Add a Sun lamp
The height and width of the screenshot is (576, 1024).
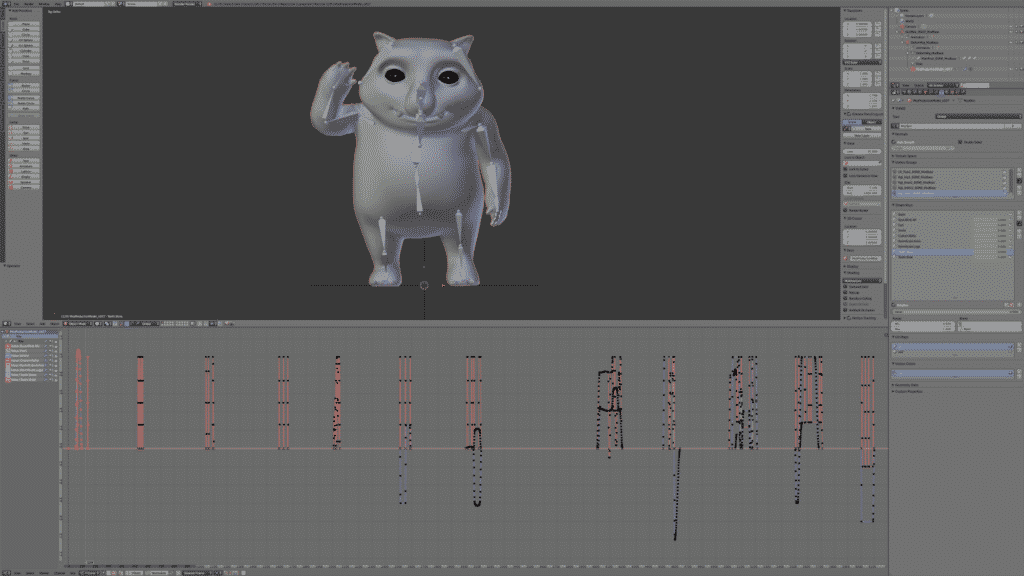(25, 133)
